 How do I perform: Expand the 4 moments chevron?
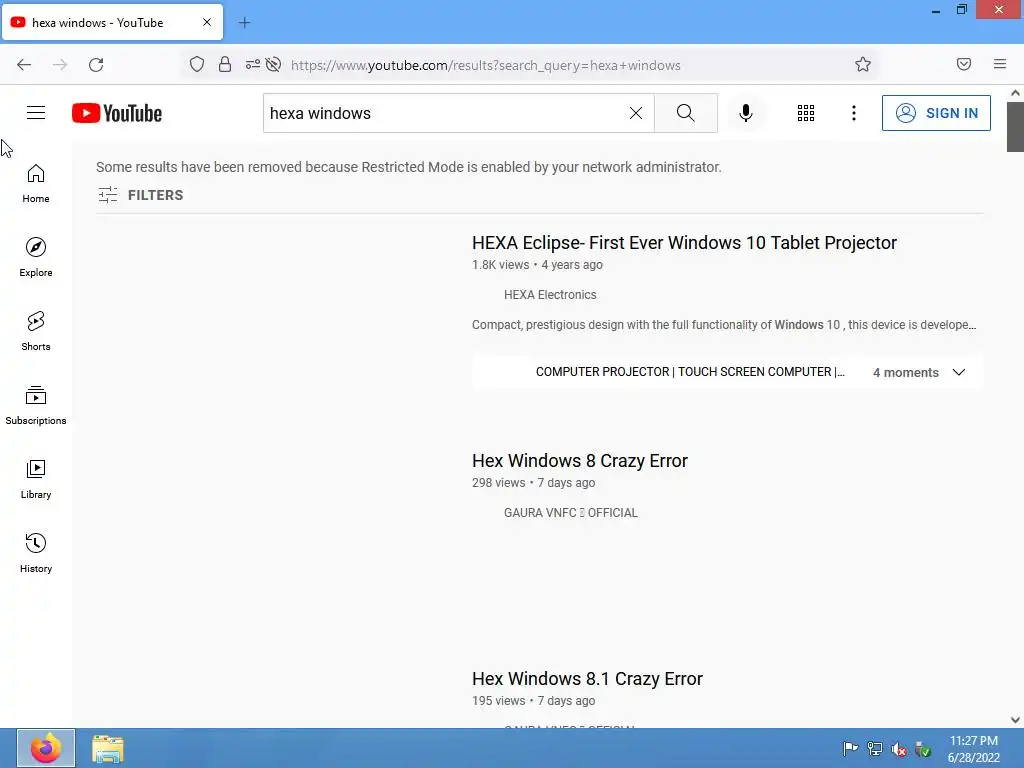coord(959,372)
